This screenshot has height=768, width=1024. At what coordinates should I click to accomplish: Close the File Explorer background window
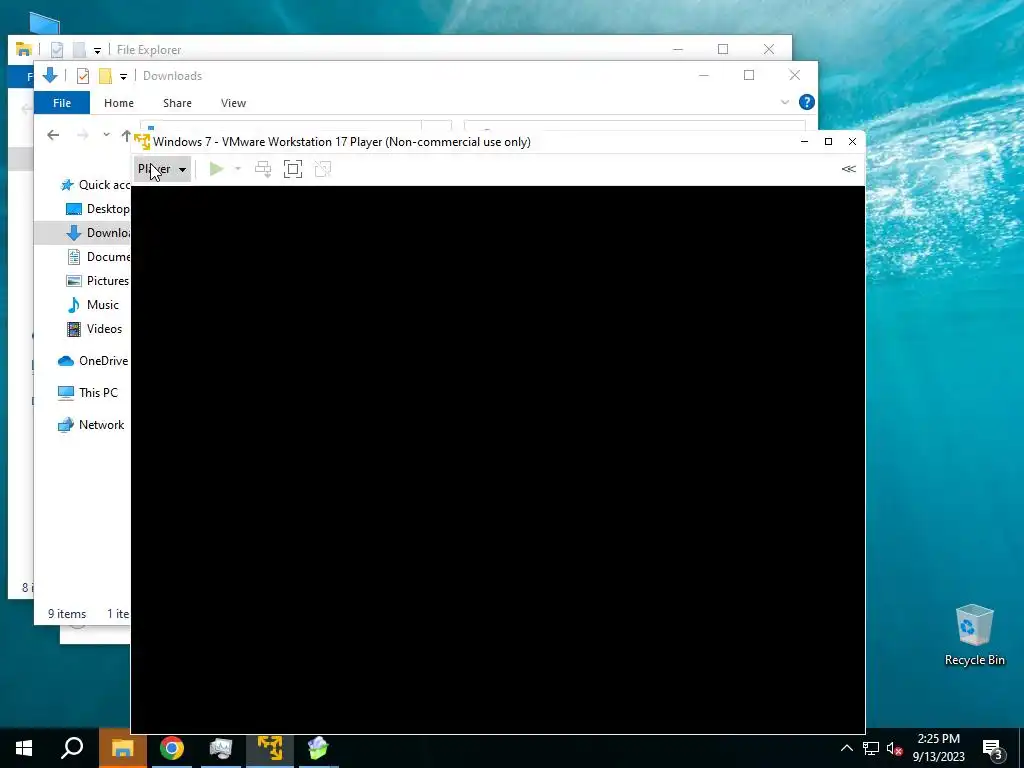point(769,49)
